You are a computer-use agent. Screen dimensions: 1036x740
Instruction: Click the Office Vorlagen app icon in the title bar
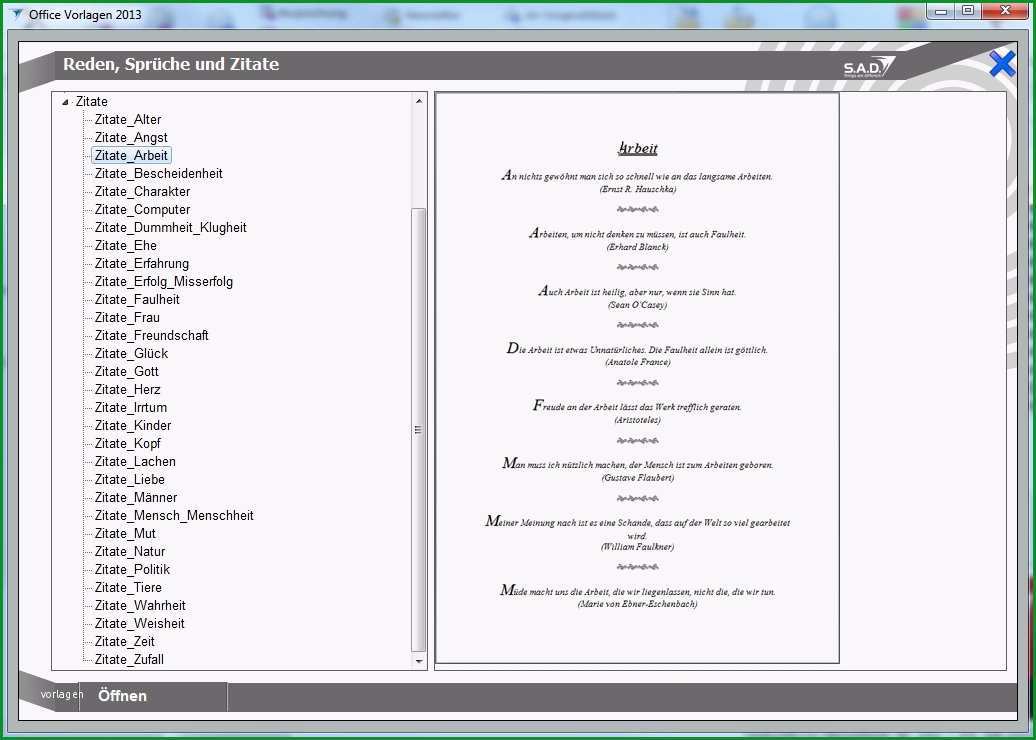(x=15, y=14)
